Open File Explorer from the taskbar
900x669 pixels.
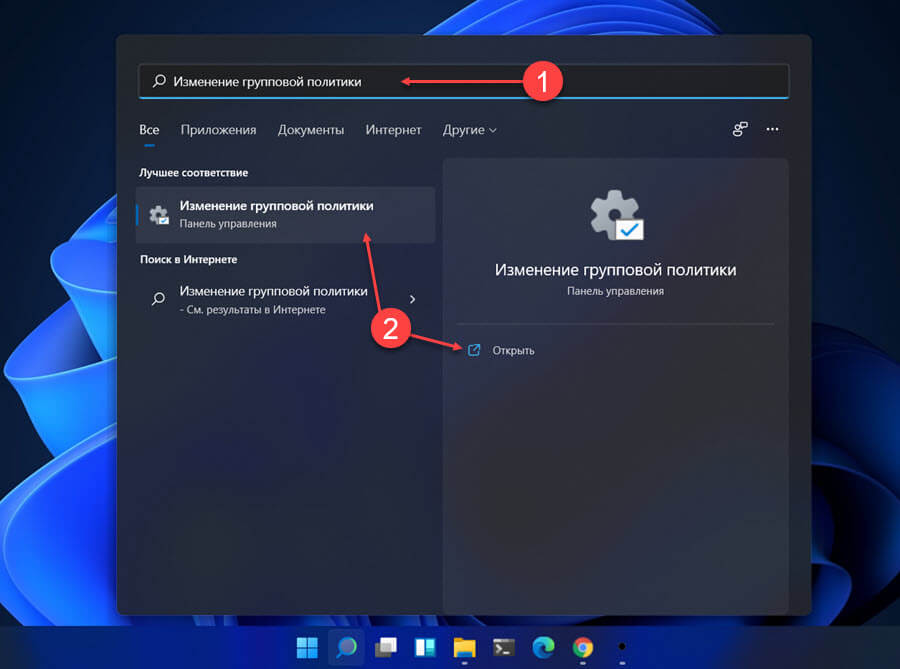(464, 648)
